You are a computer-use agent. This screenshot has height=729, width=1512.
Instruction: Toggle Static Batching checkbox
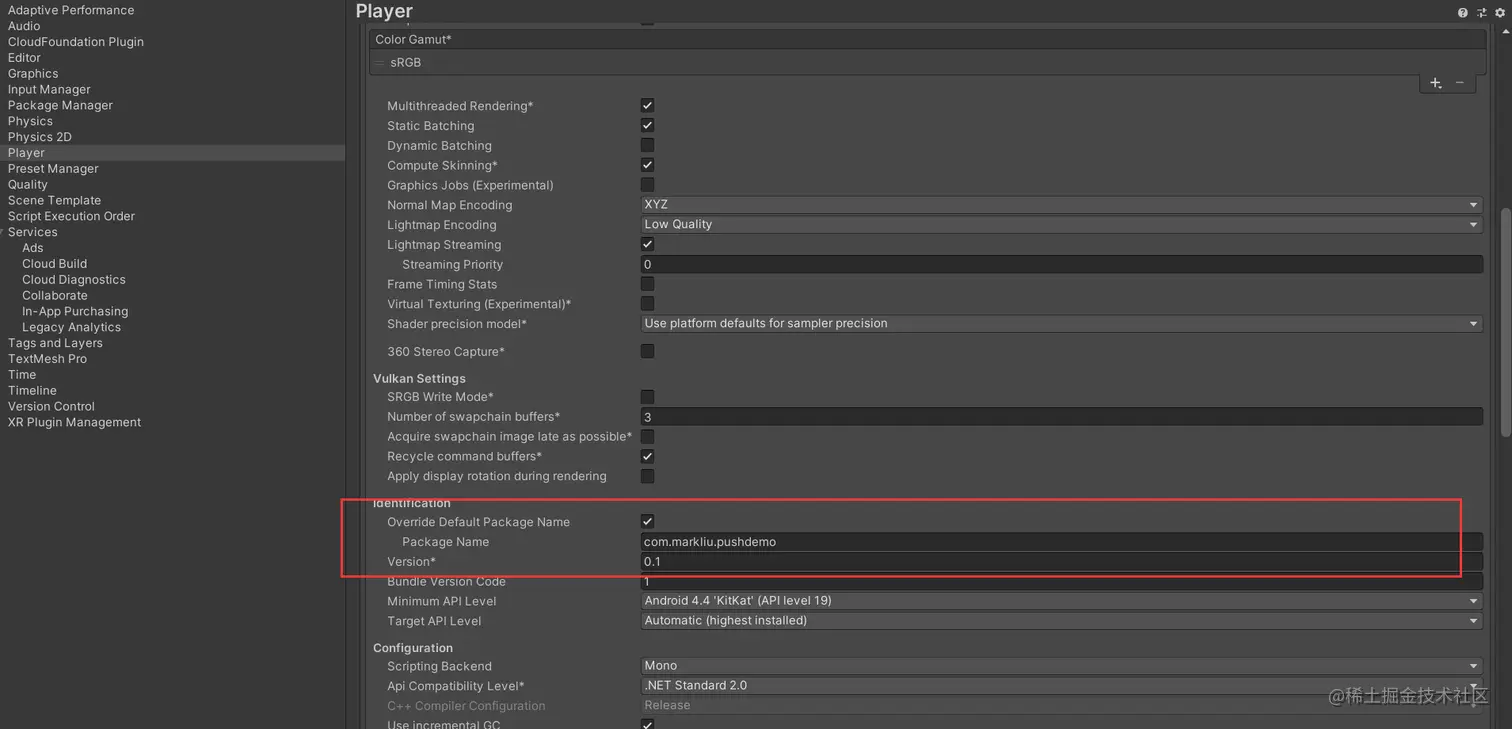tap(647, 125)
